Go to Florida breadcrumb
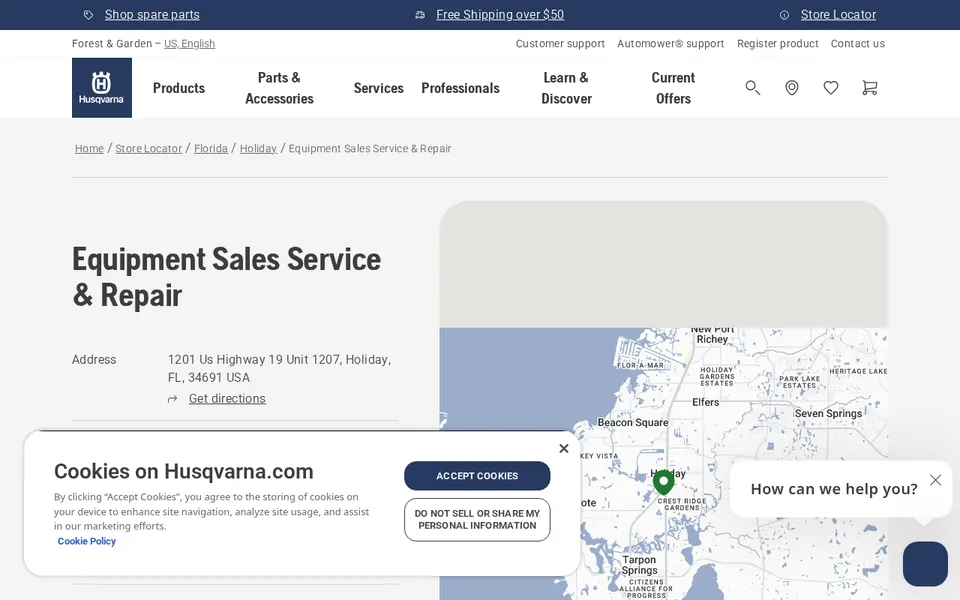This screenshot has width=960, height=600. coord(211,149)
